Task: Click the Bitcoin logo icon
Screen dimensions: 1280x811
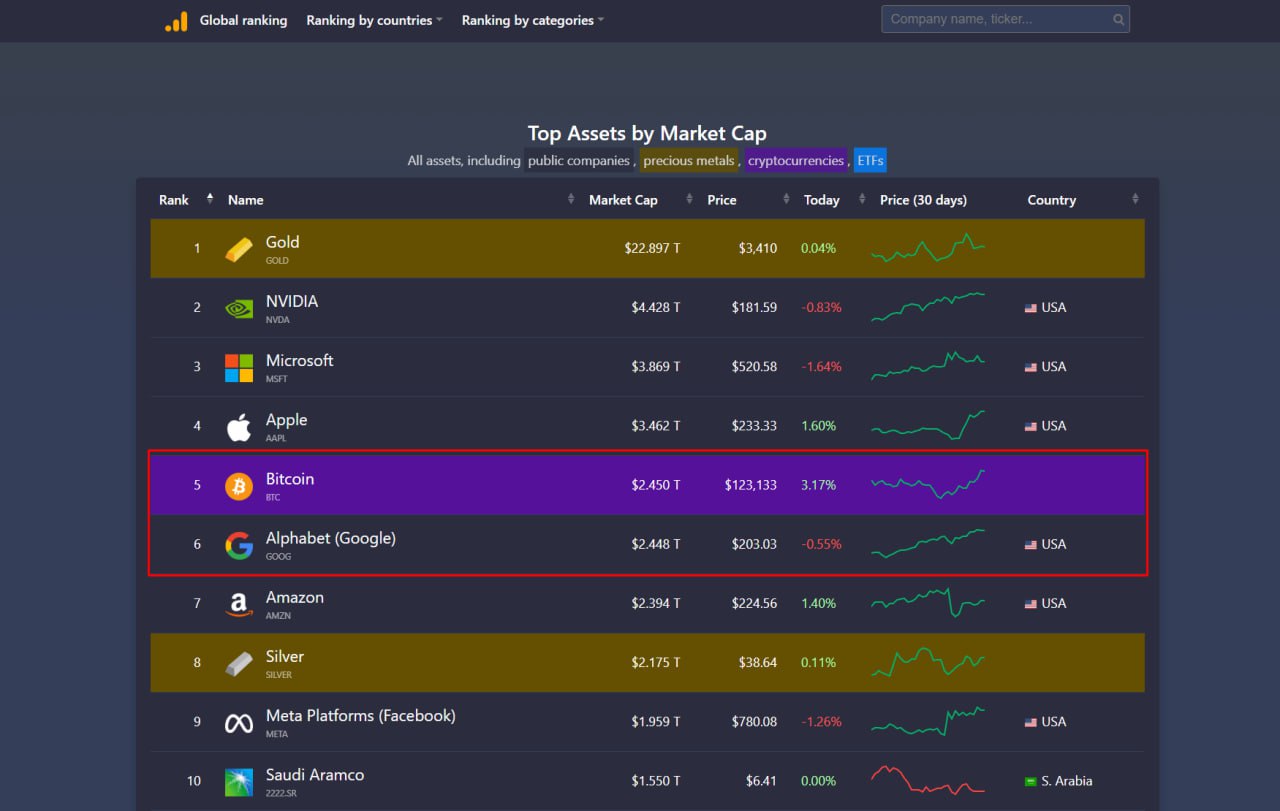Action: (239, 486)
